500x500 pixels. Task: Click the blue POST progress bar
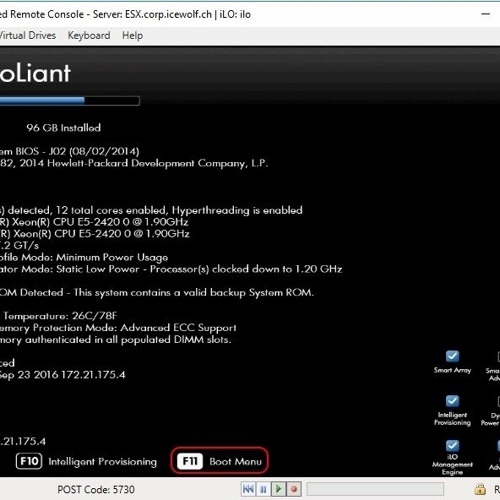click(70, 101)
